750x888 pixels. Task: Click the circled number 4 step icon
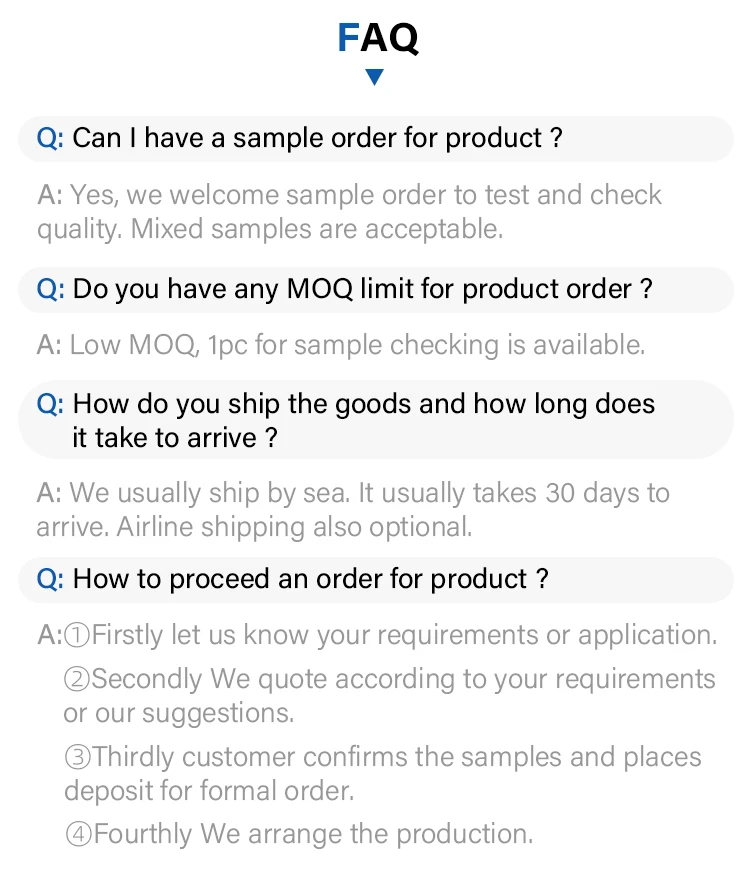pos(77,834)
